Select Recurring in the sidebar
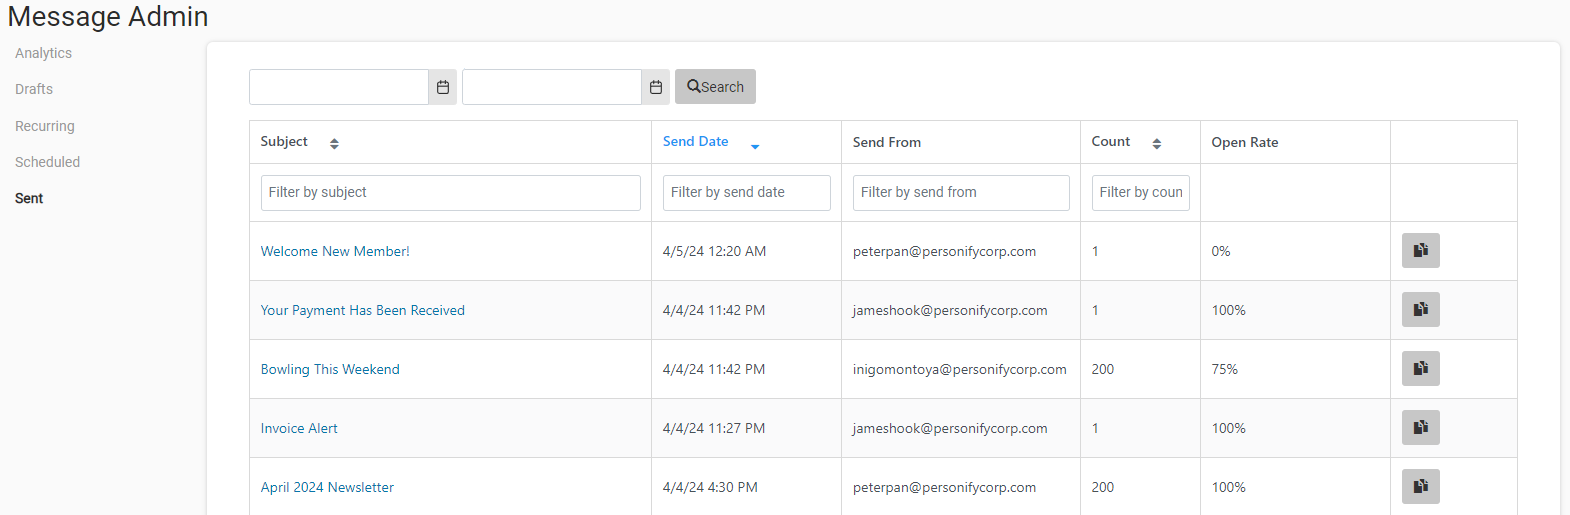Screen dimensions: 1570x515 pyautogui.click(x=45, y=126)
